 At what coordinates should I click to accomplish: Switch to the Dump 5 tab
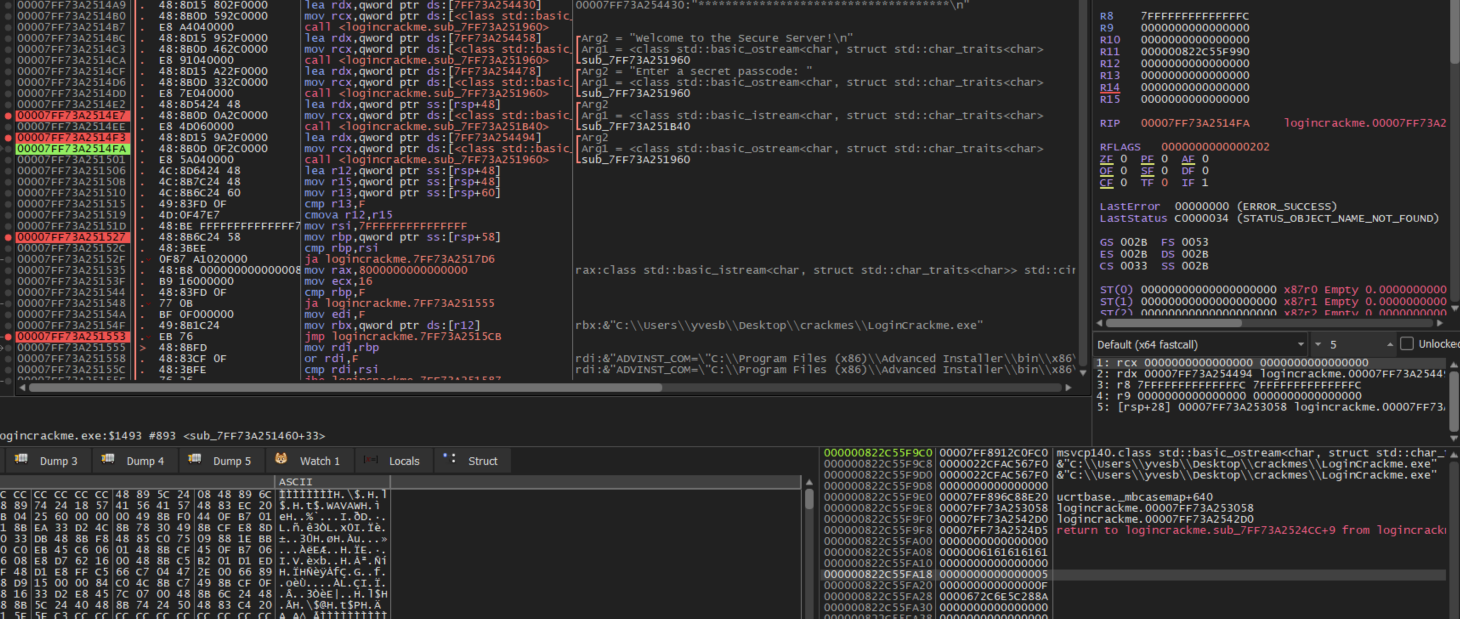(x=222, y=461)
